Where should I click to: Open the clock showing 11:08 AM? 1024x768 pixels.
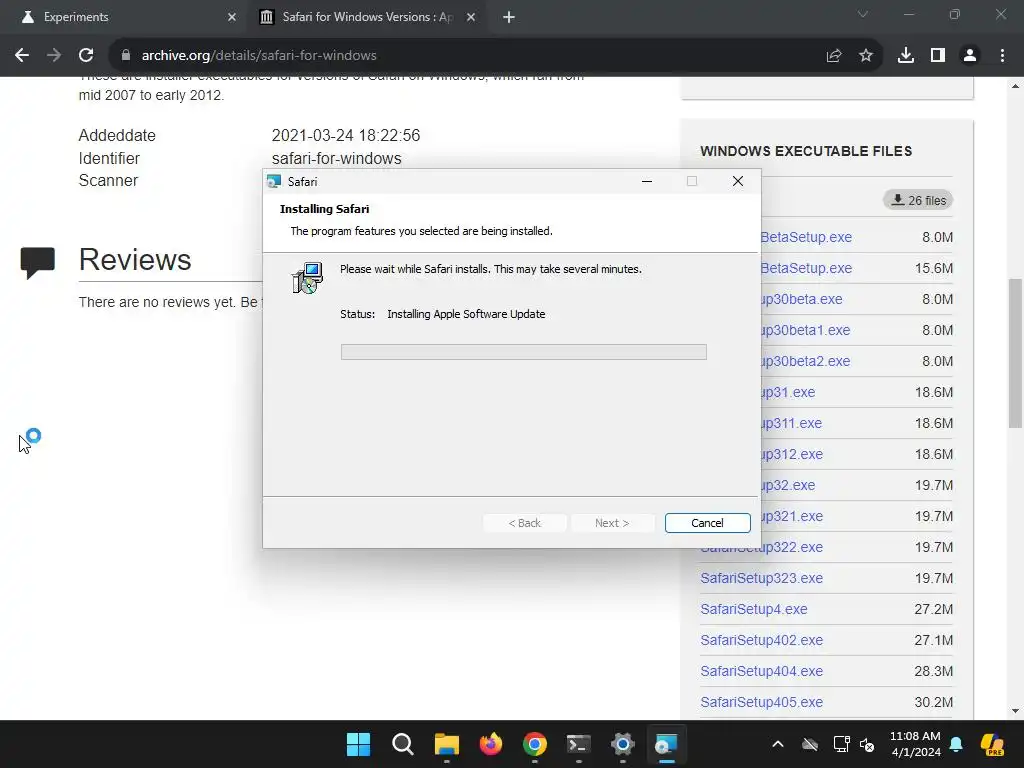tap(915, 744)
